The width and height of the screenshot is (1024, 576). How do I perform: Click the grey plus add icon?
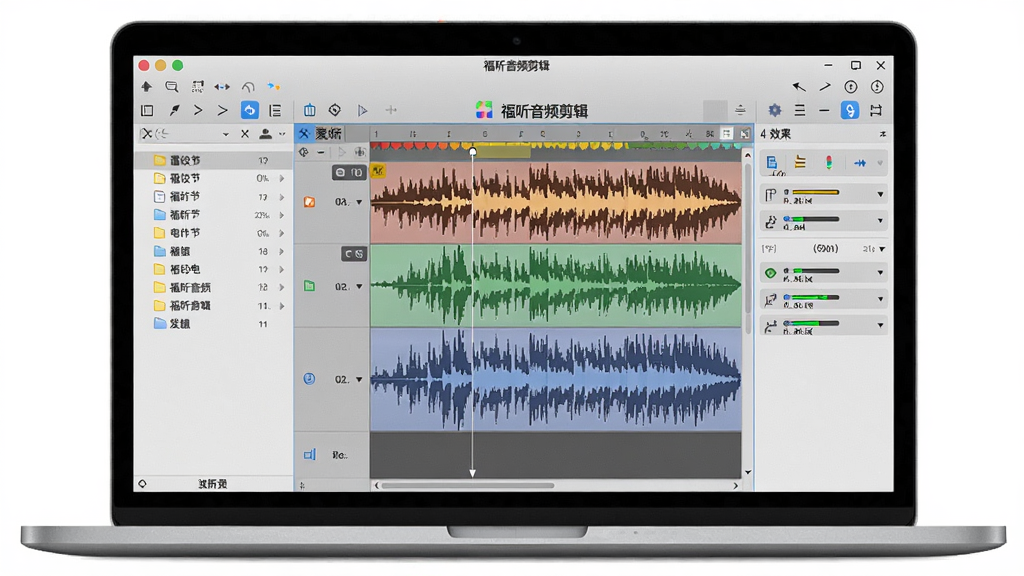click(391, 110)
